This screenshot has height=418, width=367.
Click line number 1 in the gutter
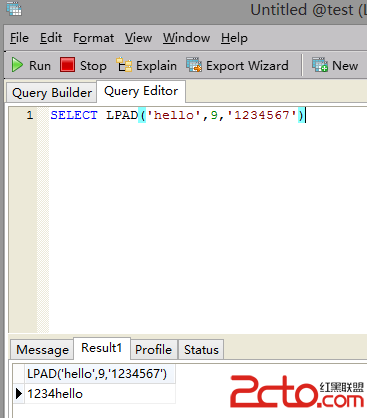point(30,115)
